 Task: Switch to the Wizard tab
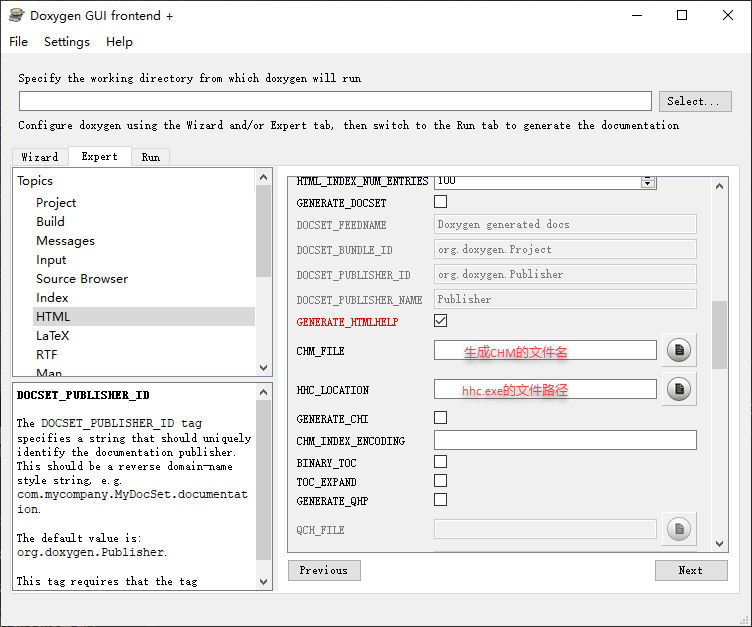pos(40,157)
